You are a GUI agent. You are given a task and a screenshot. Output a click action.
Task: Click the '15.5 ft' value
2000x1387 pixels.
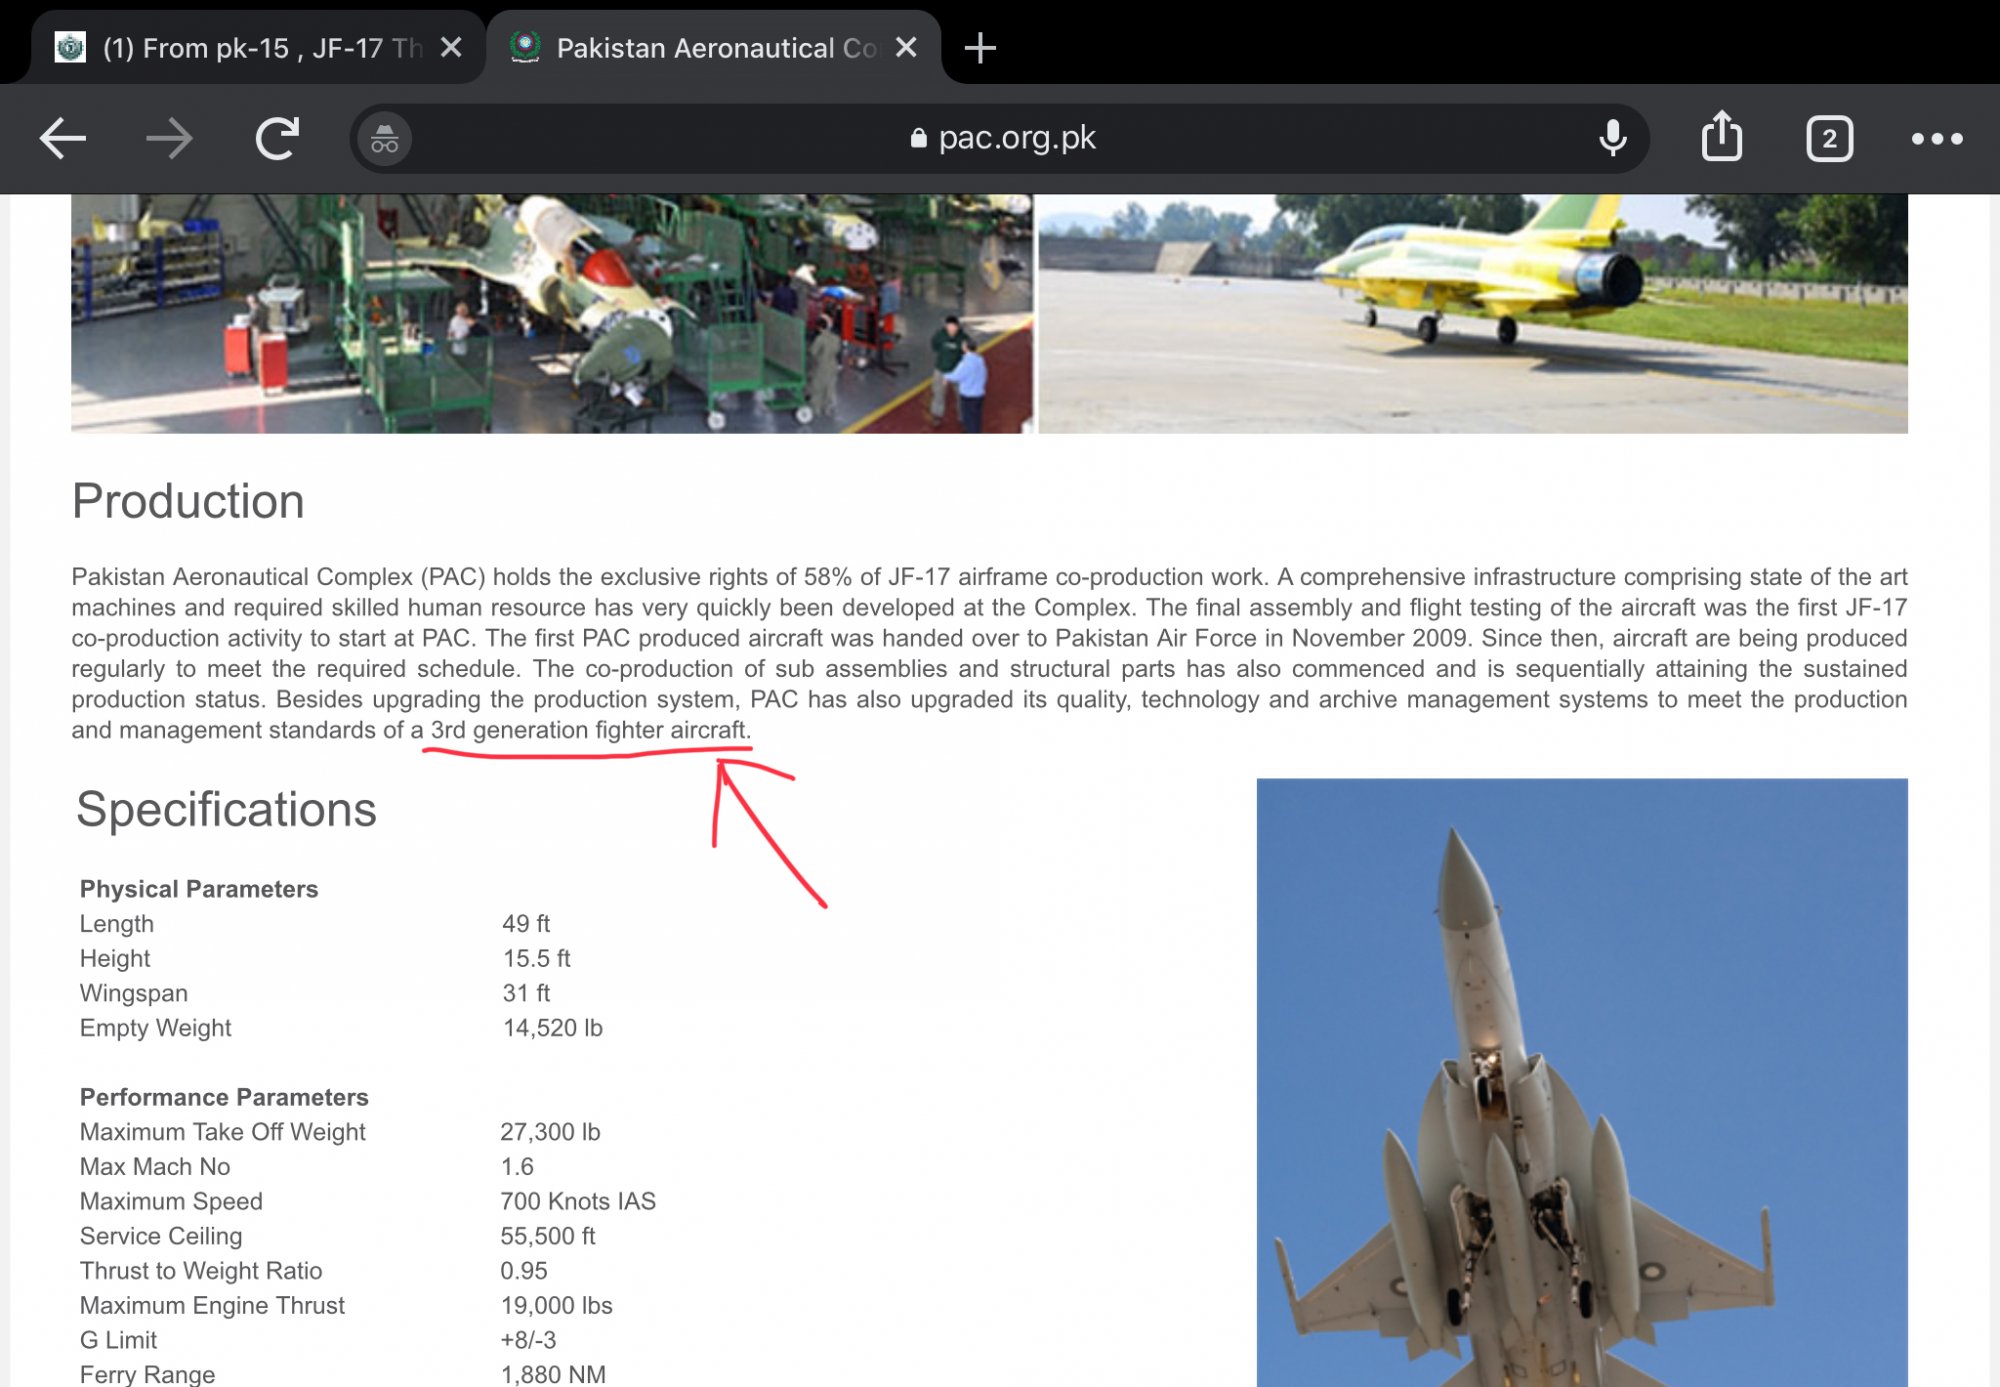coord(537,958)
